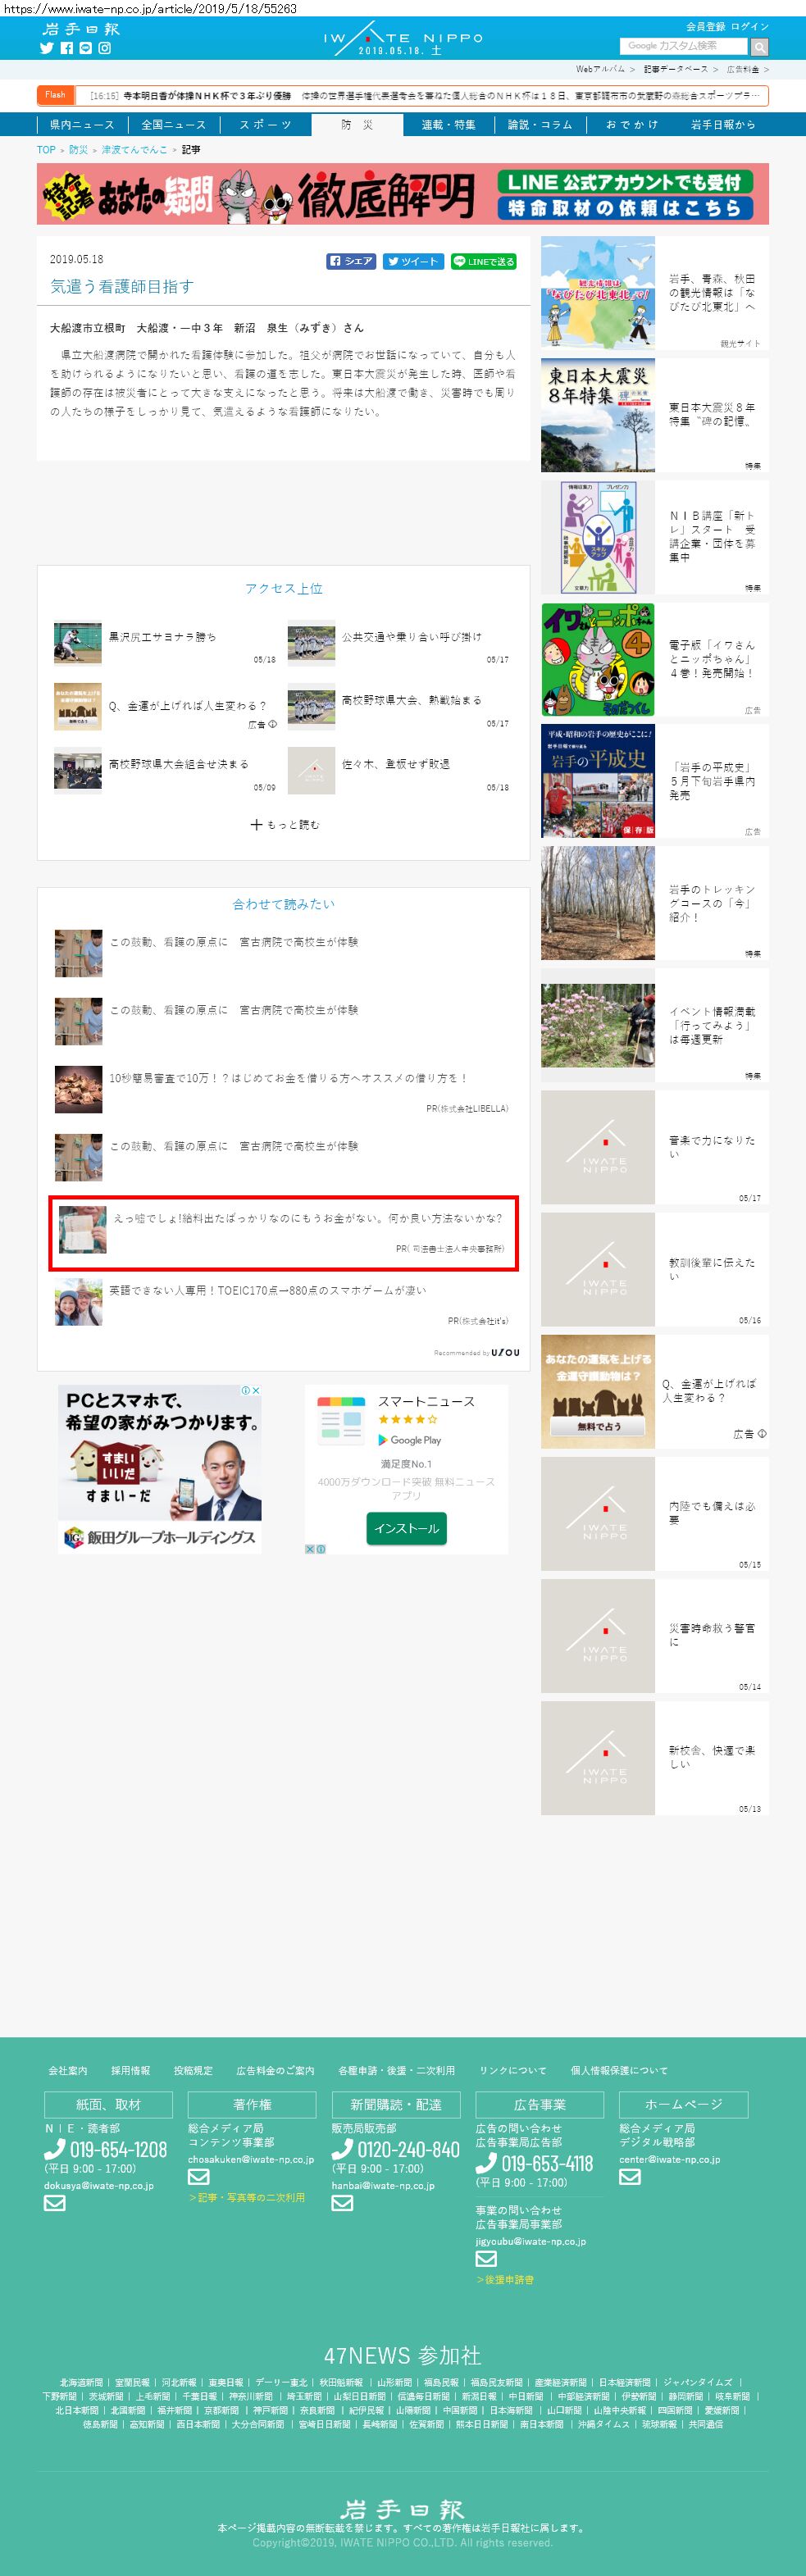Close the SmartNews ad via X icon
This screenshot has width=806, height=2576.
tap(310, 1548)
